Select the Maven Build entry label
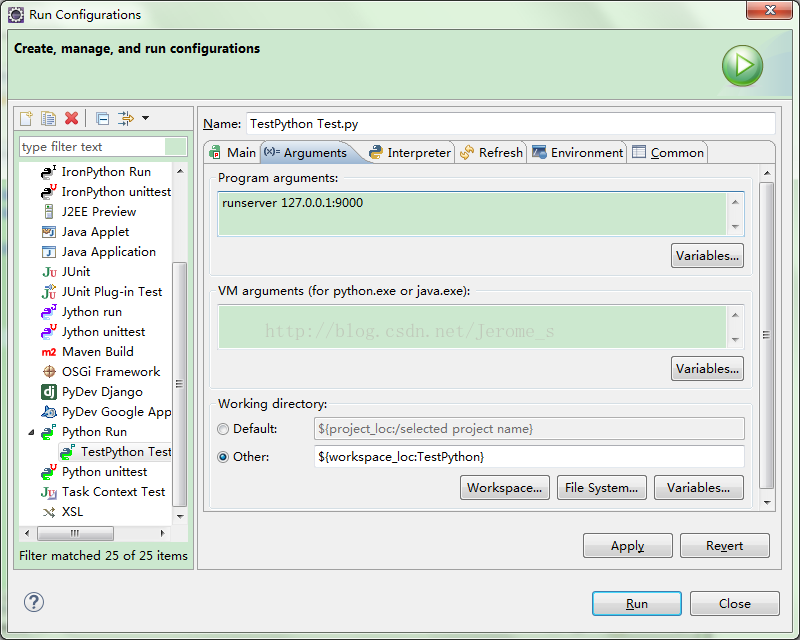 pyautogui.click(x=98, y=352)
